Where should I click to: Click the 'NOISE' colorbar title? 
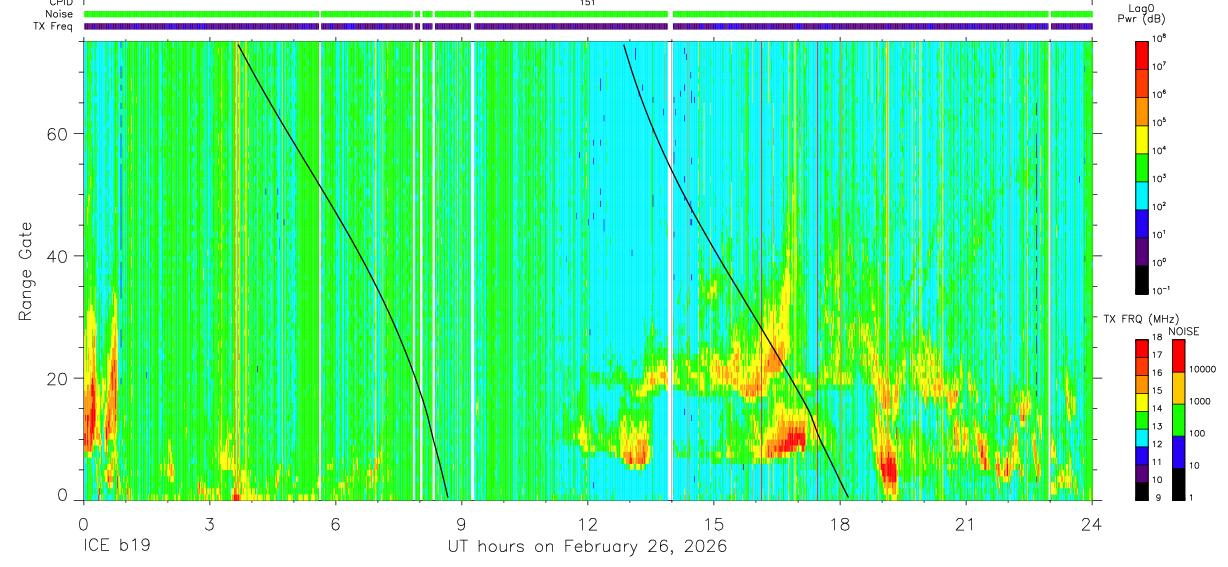[1184, 331]
